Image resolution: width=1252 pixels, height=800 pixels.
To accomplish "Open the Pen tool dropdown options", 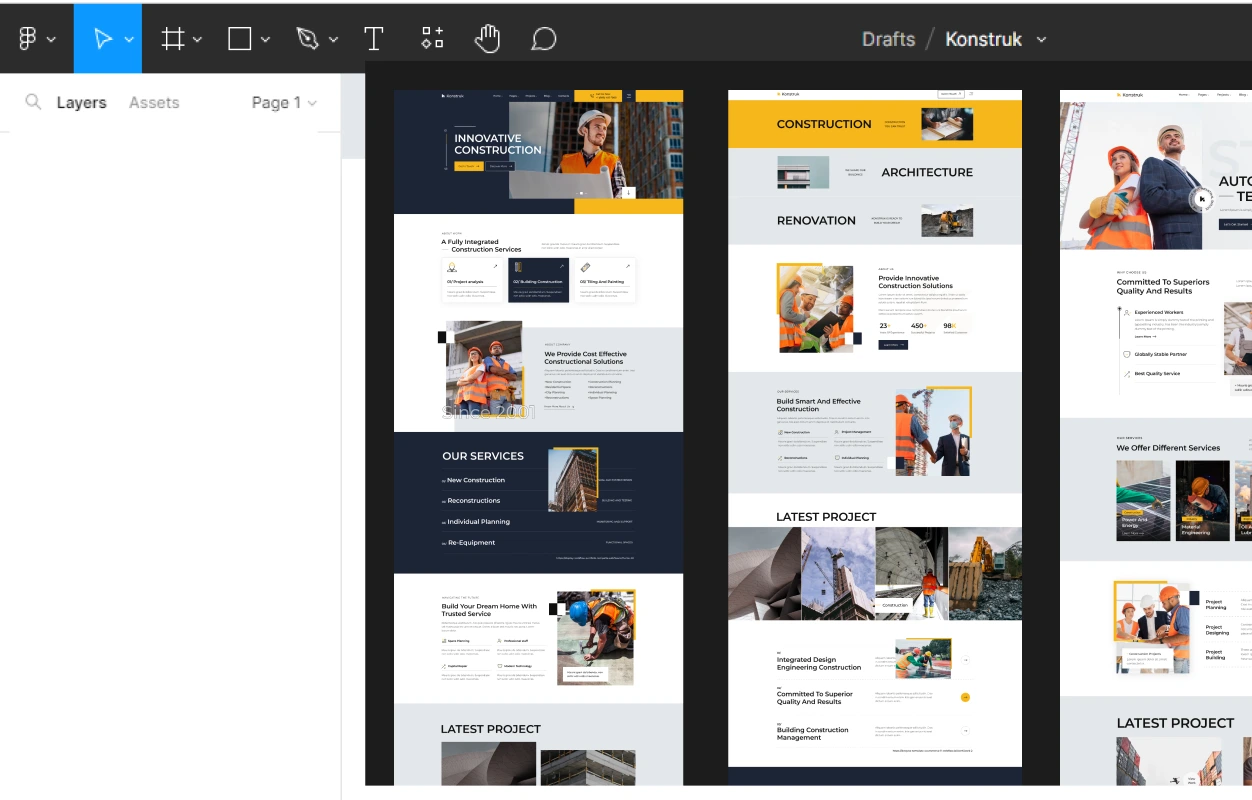I will point(333,38).
